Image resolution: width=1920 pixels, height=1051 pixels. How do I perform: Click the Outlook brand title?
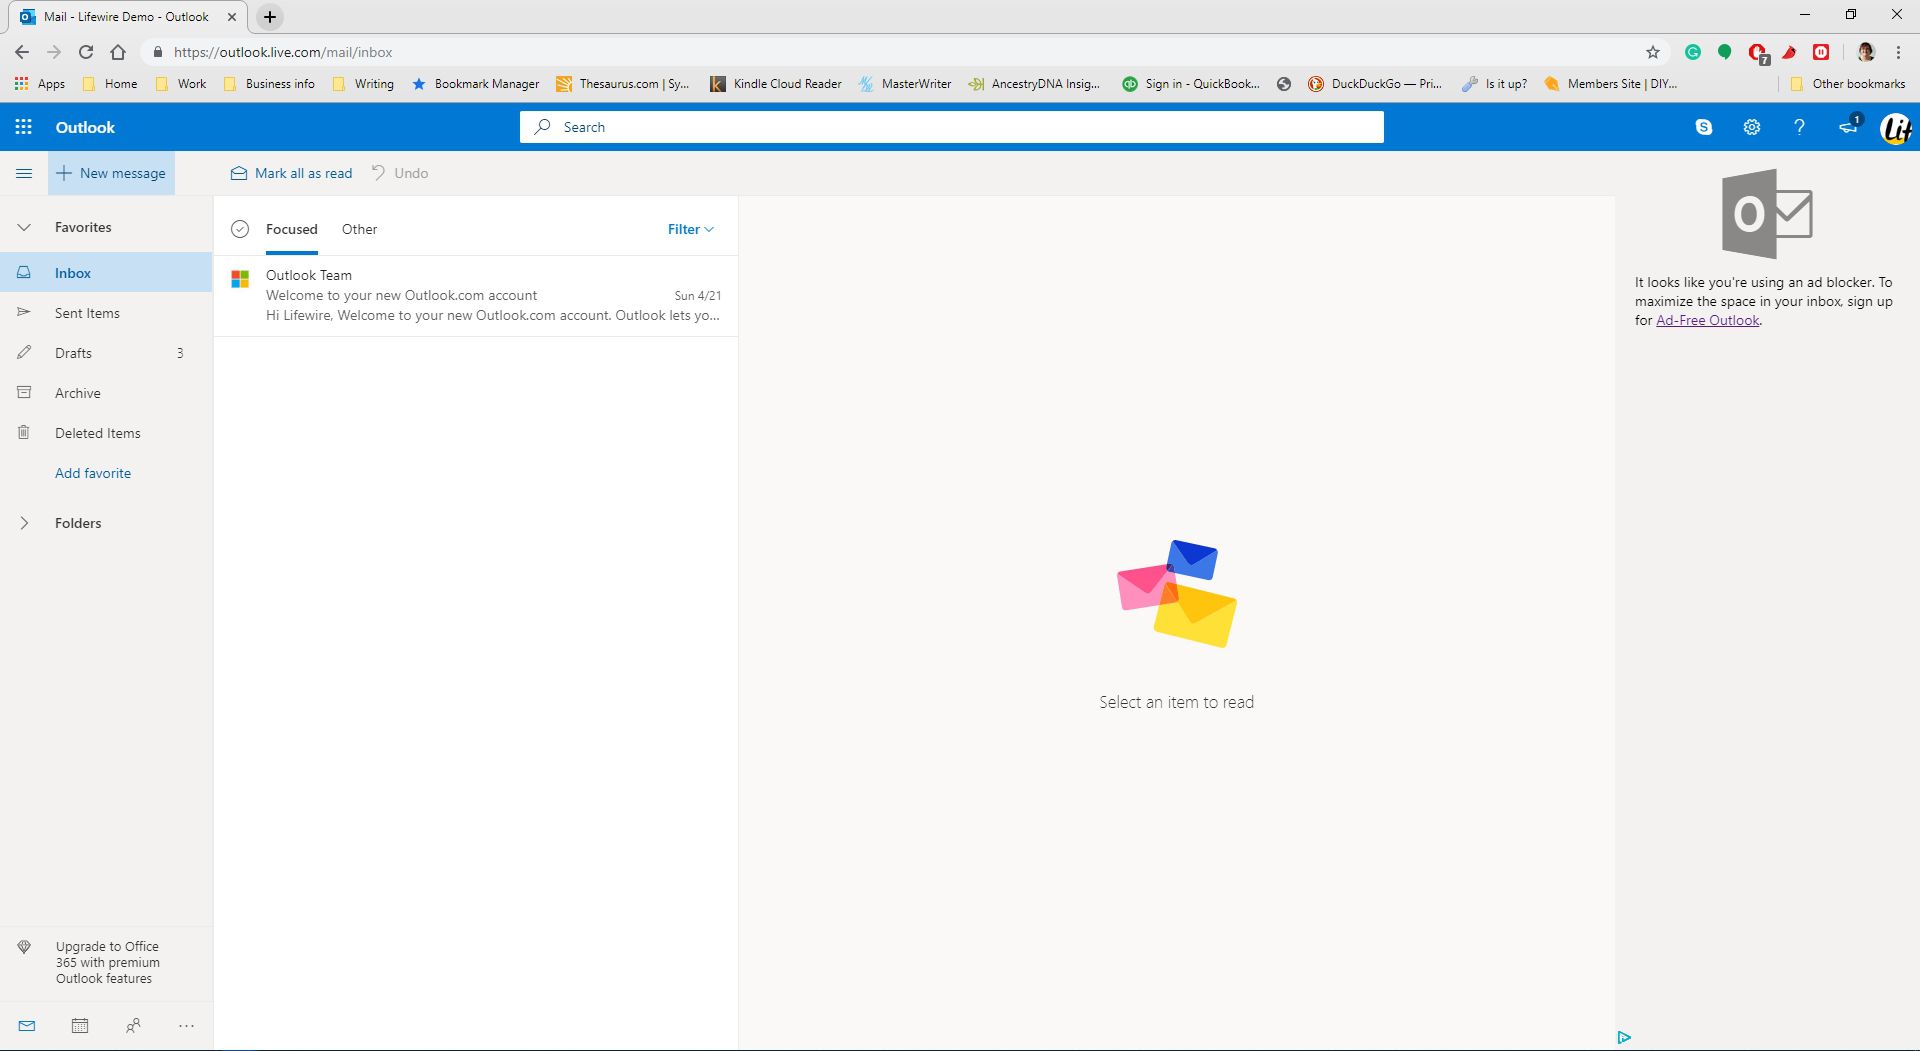click(x=85, y=127)
